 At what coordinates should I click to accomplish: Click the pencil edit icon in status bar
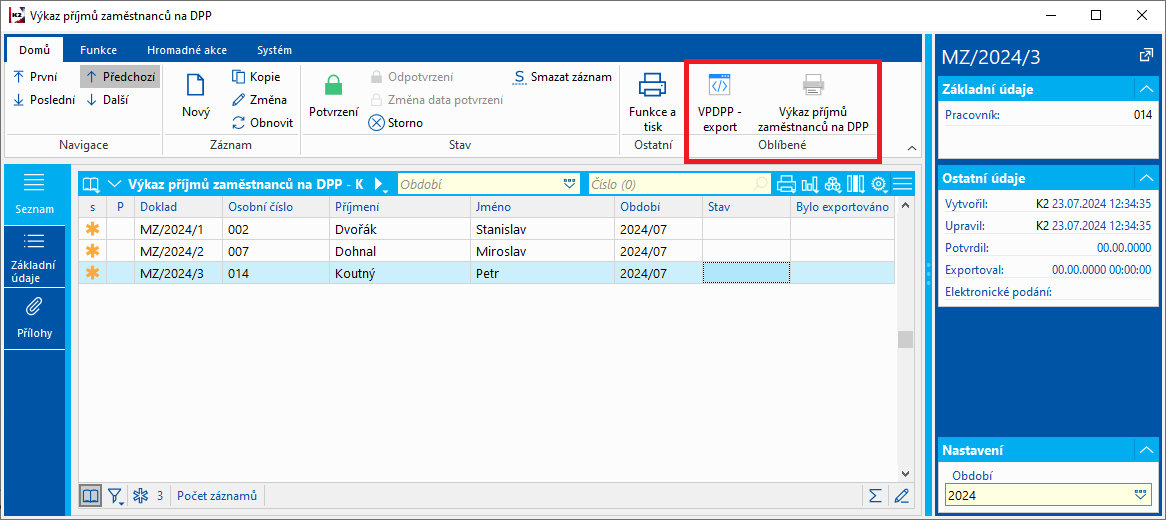(902, 495)
